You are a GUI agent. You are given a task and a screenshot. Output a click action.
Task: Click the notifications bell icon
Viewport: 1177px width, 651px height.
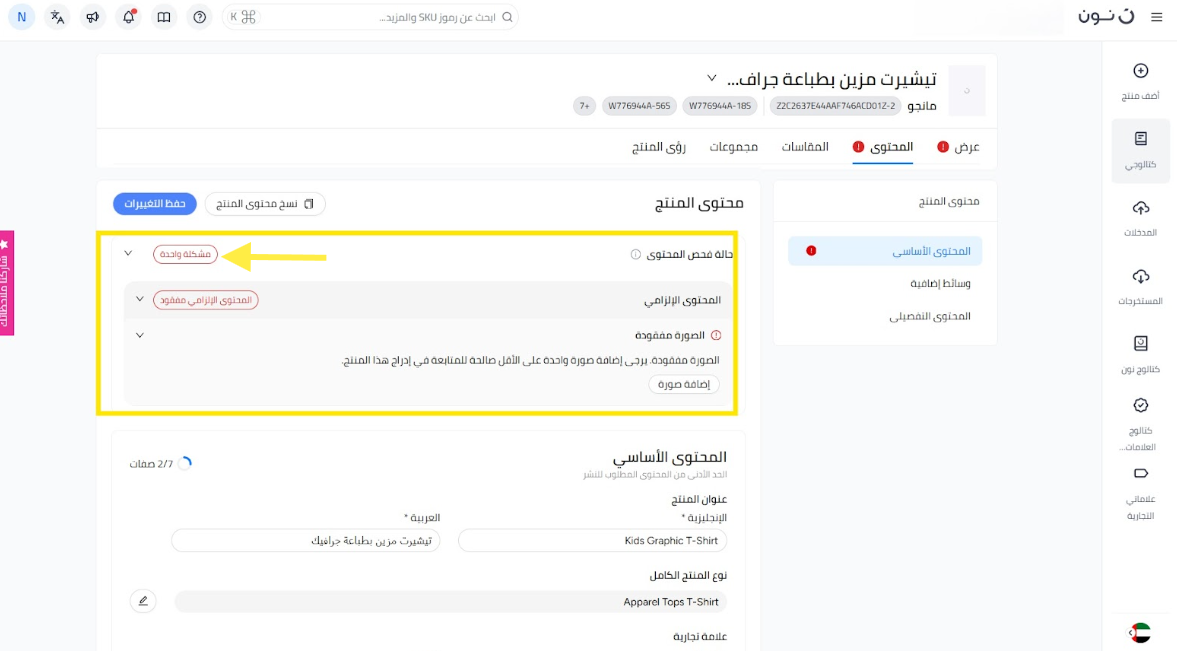(128, 17)
